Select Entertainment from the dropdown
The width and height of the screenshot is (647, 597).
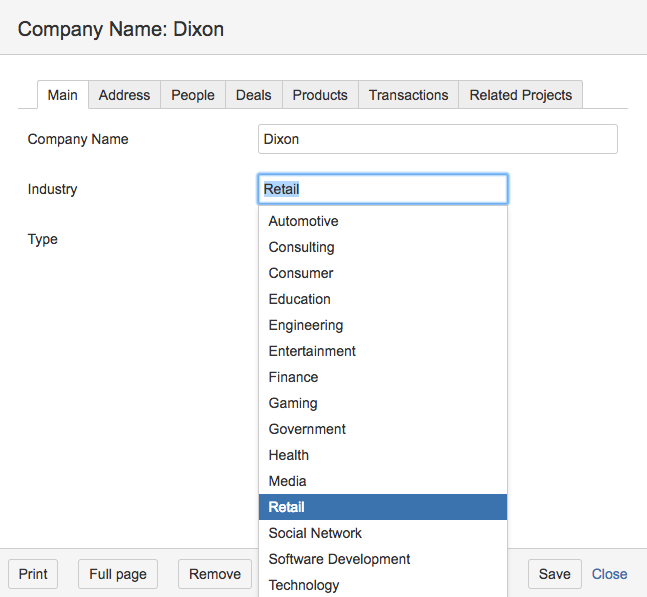pyautogui.click(x=312, y=351)
